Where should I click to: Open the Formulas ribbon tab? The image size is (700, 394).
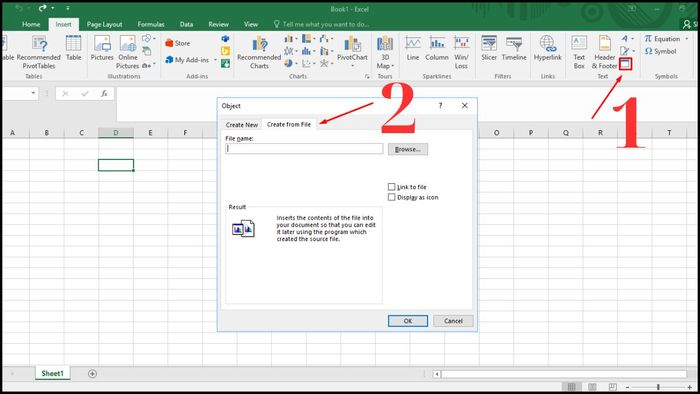click(x=150, y=24)
